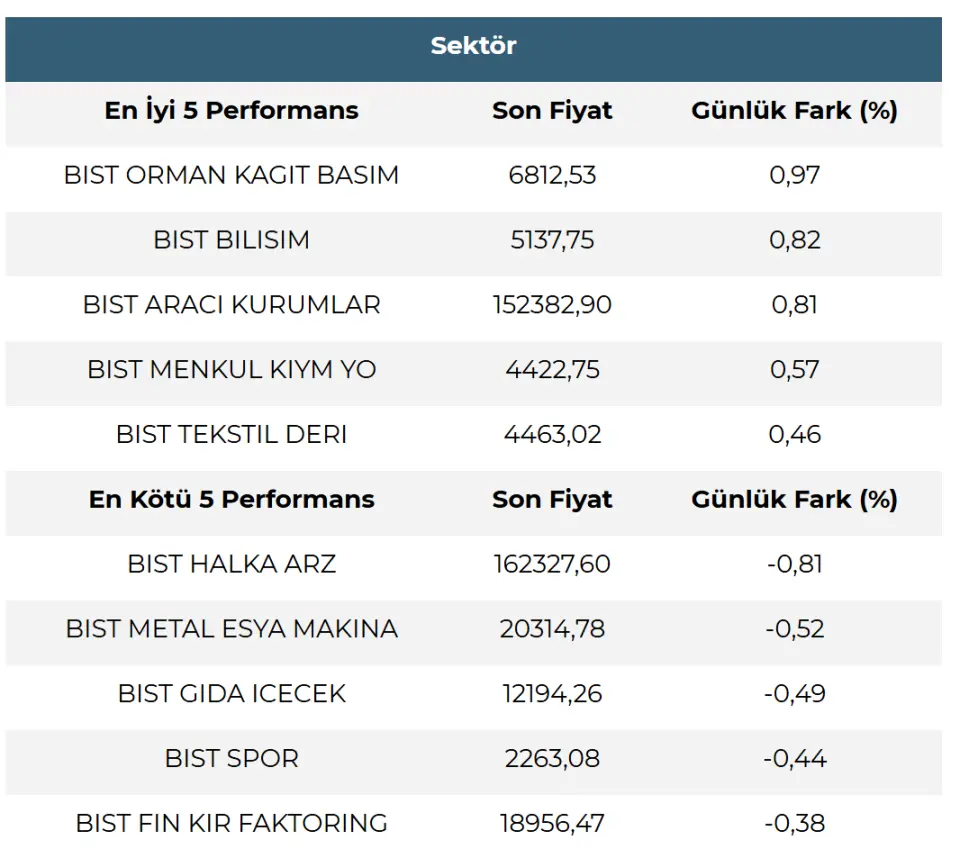Image resolution: width=960 pixels, height=867 pixels.
Task: Click the BIST GIDA ICECEK sector
Action: point(231,693)
